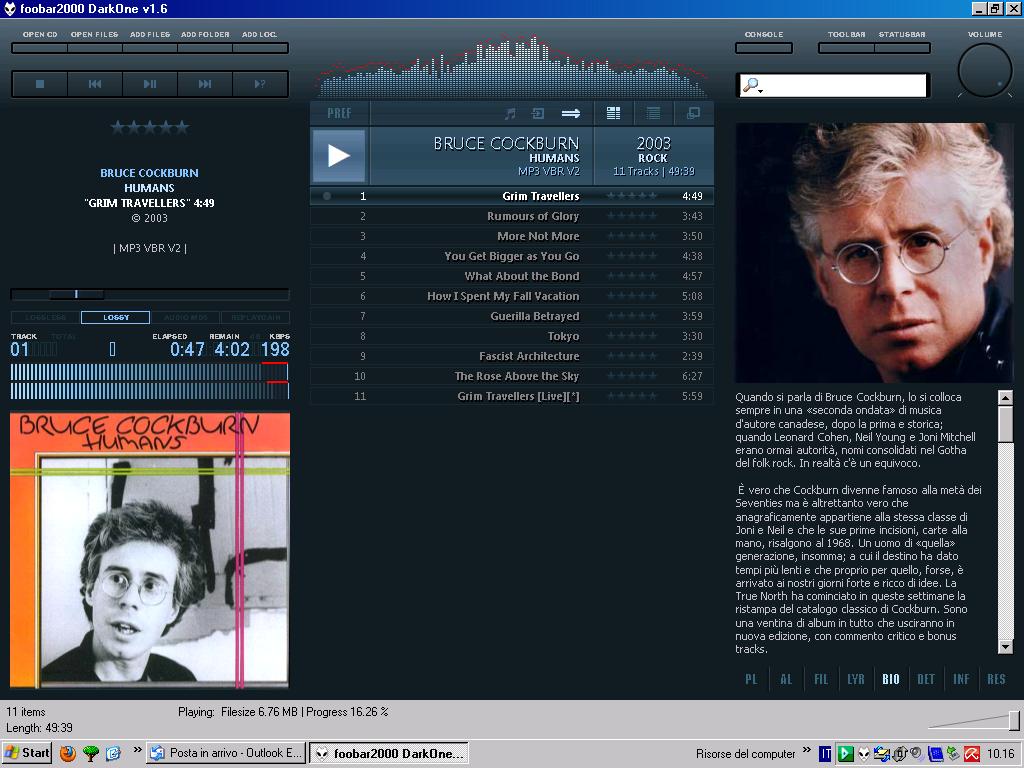
Task: Toggle the Toolbar visibility button
Action: pyautogui.click(x=846, y=48)
